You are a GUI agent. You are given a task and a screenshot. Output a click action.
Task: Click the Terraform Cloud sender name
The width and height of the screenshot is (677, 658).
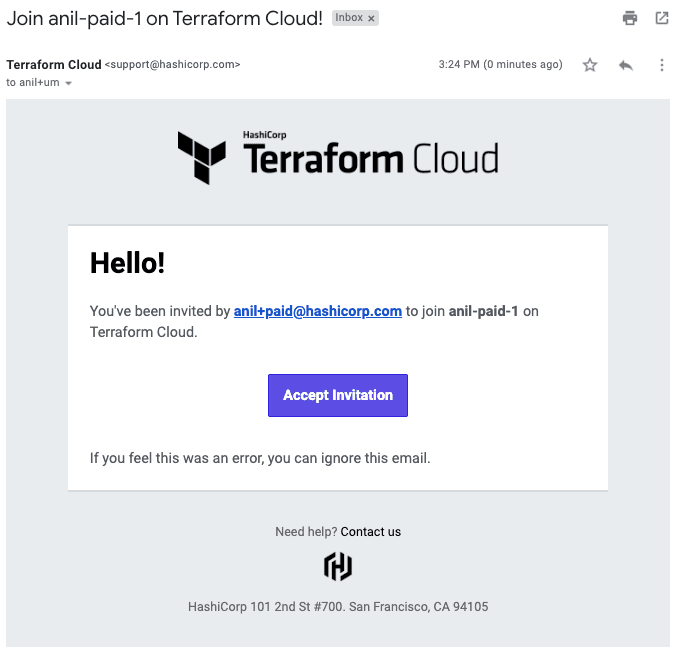click(53, 65)
